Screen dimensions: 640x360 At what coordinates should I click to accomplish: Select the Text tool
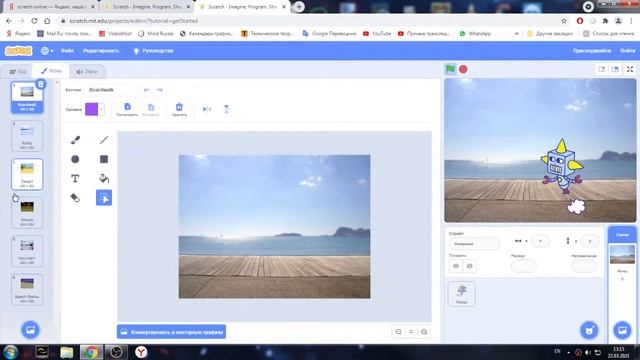pyautogui.click(x=75, y=178)
